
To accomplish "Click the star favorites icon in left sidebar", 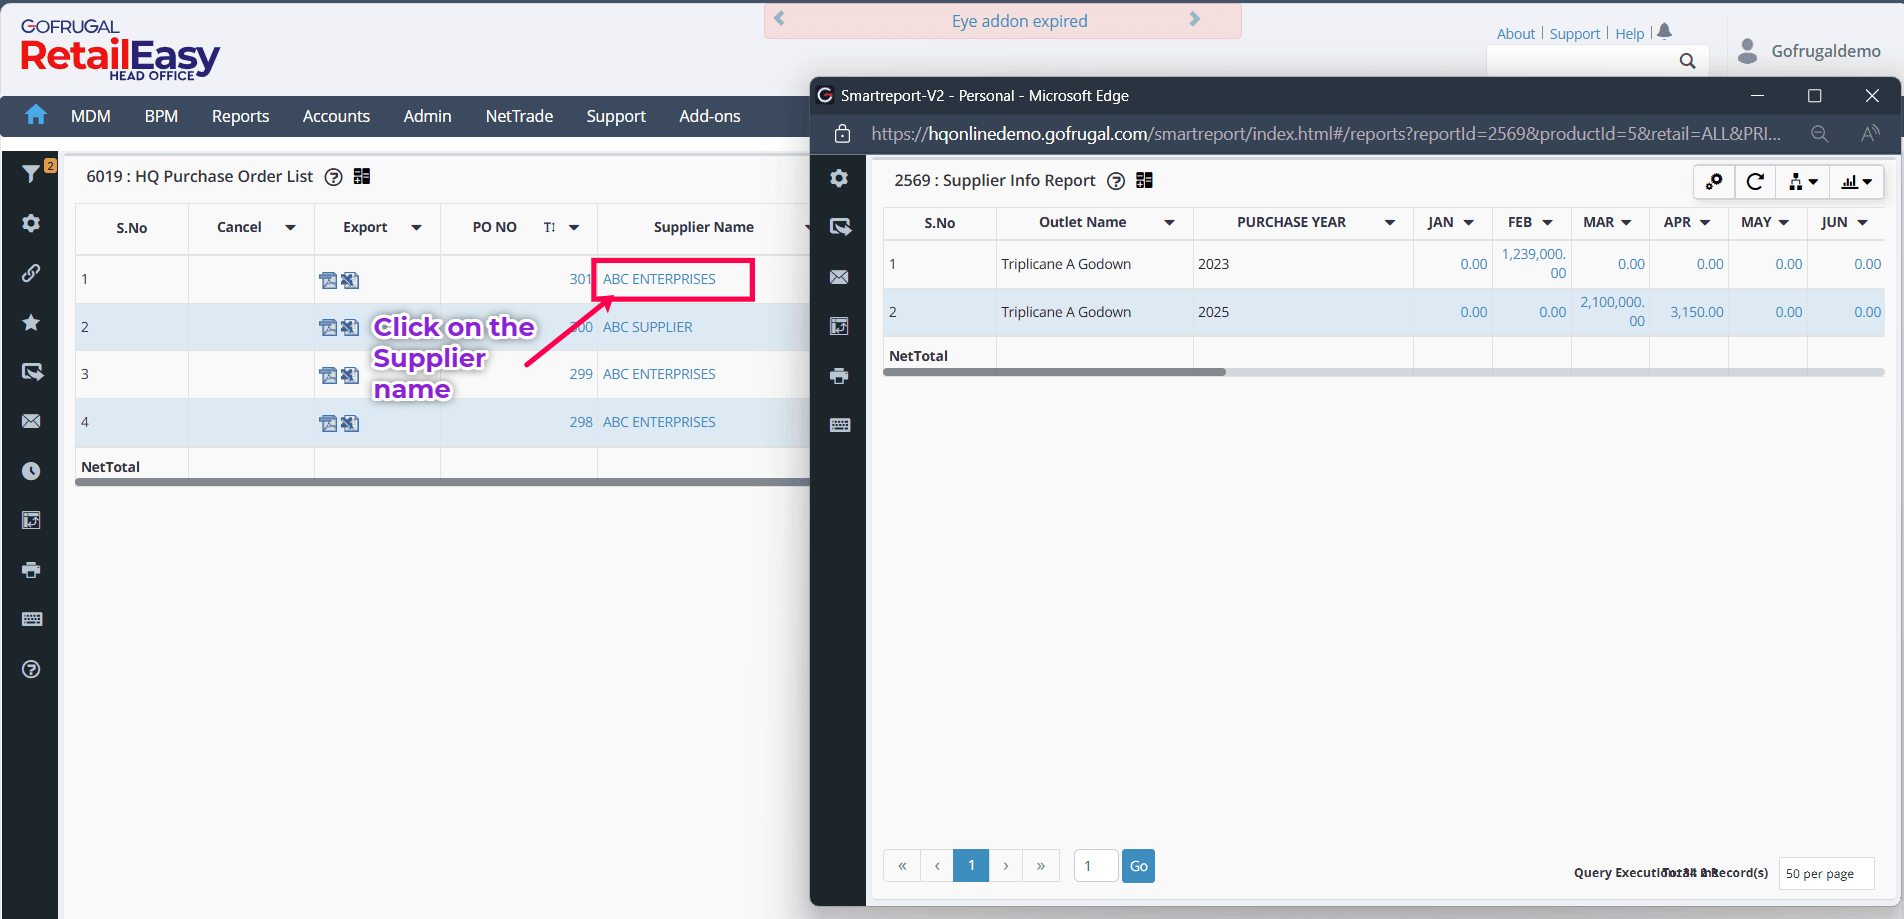I will point(31,322).
